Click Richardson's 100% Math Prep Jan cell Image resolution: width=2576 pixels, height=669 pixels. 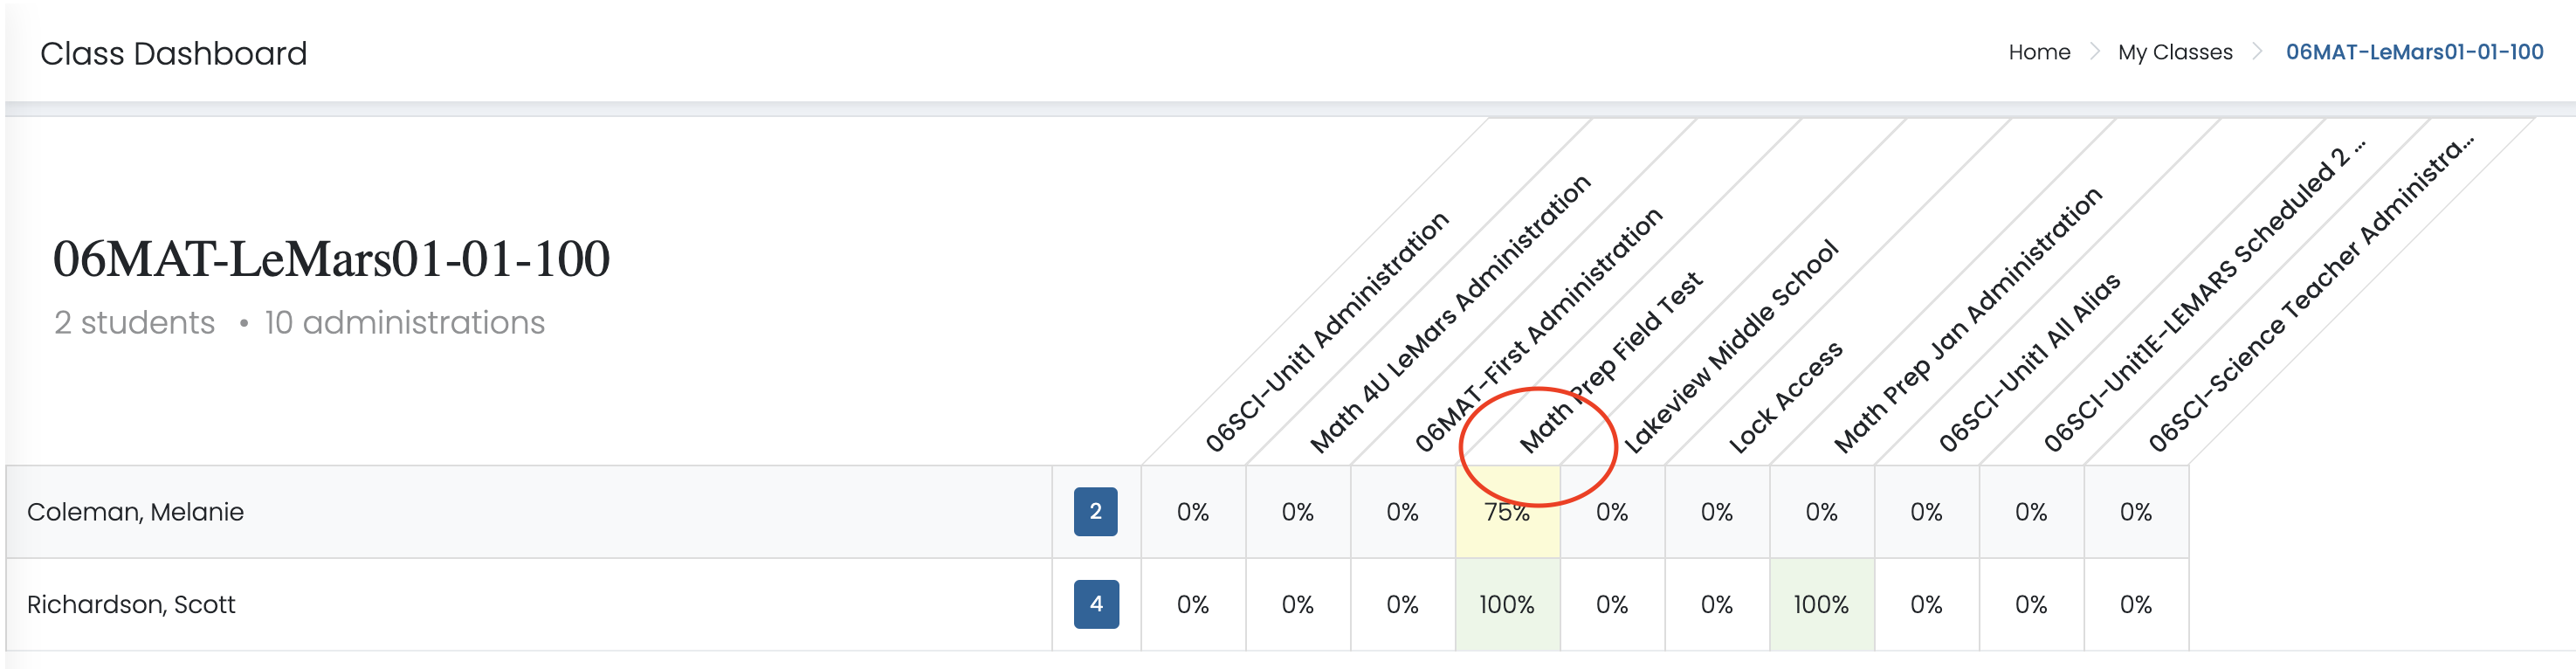pos(1820,604)
